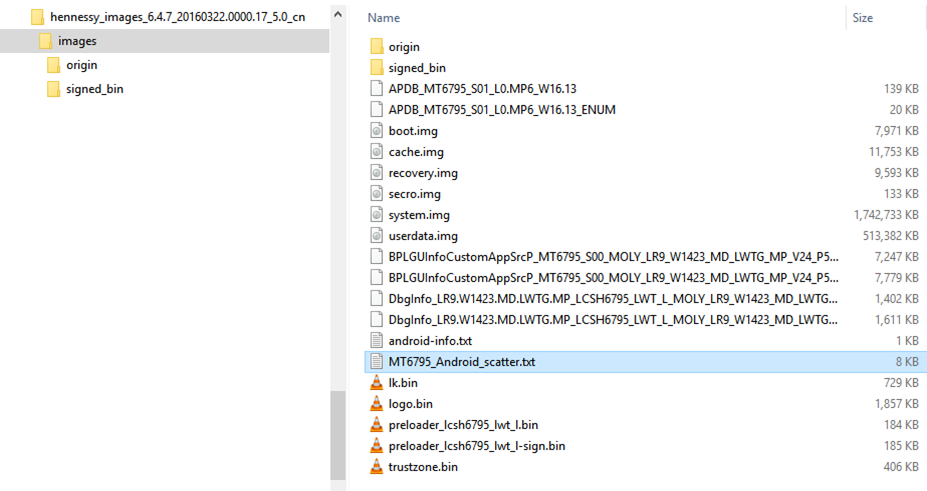Viewport: 927px width, 491px height.
Task: Click the images folder icon in tree
Action: [45, 41]
